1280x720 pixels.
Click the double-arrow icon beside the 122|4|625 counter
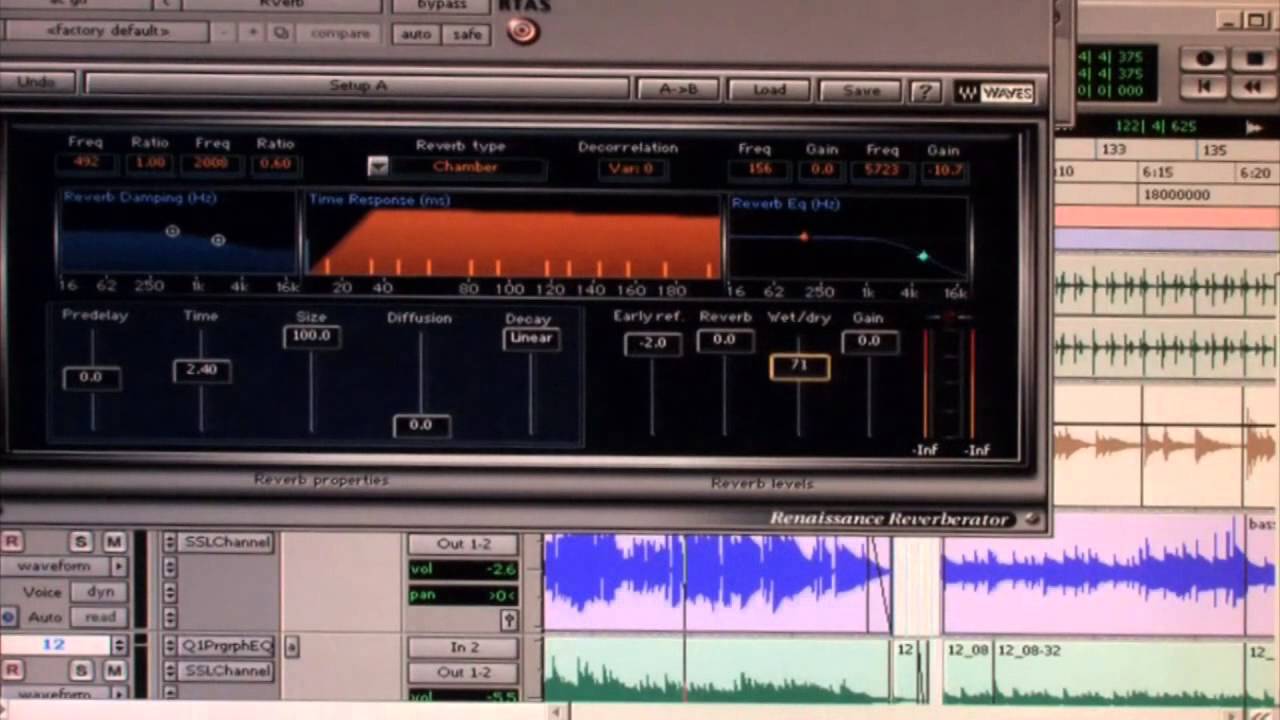point(1253,127)
